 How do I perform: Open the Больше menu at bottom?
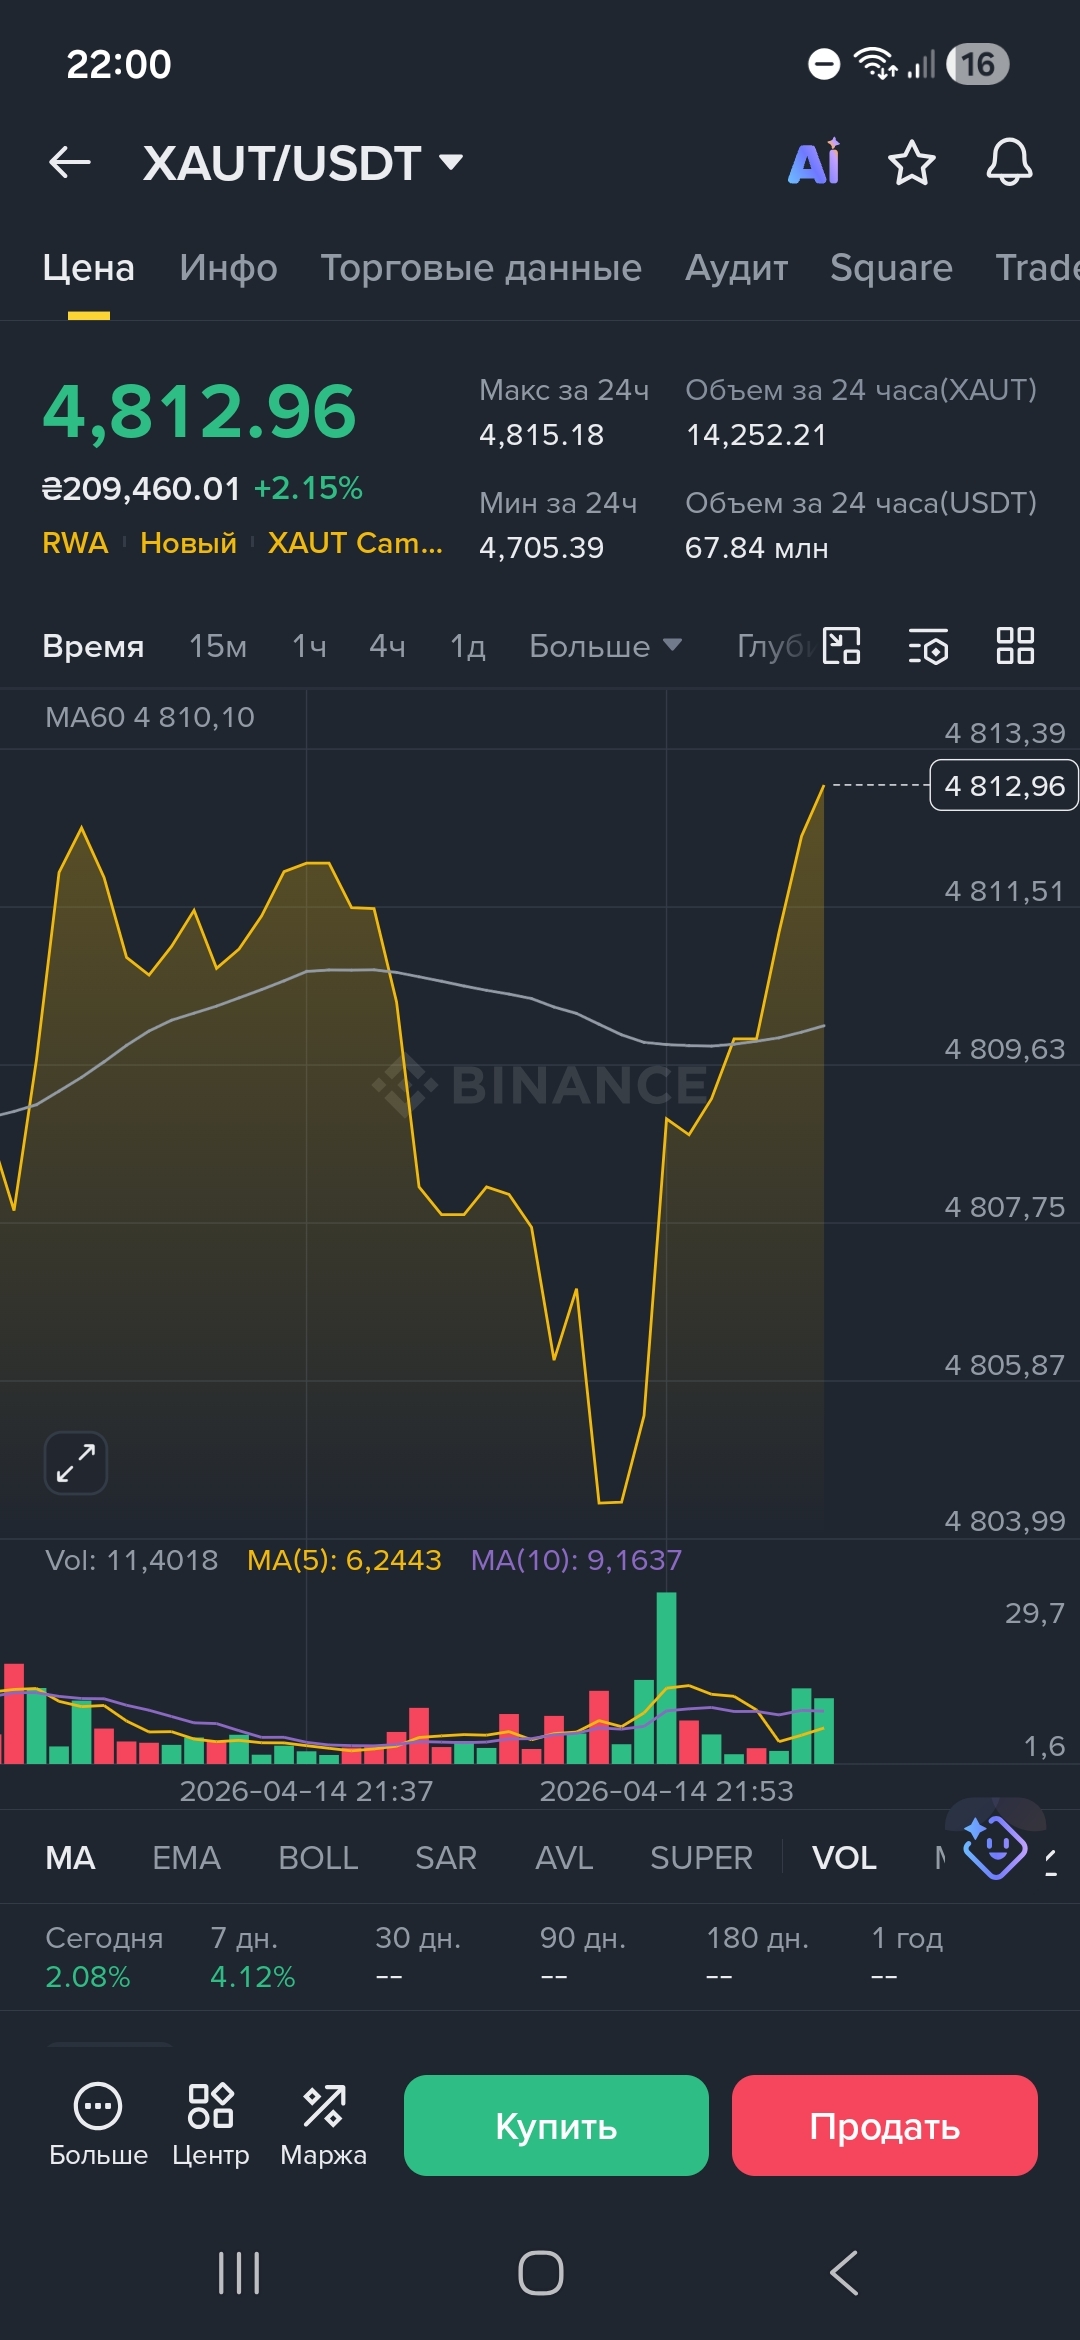click(x=98, y=2125)
